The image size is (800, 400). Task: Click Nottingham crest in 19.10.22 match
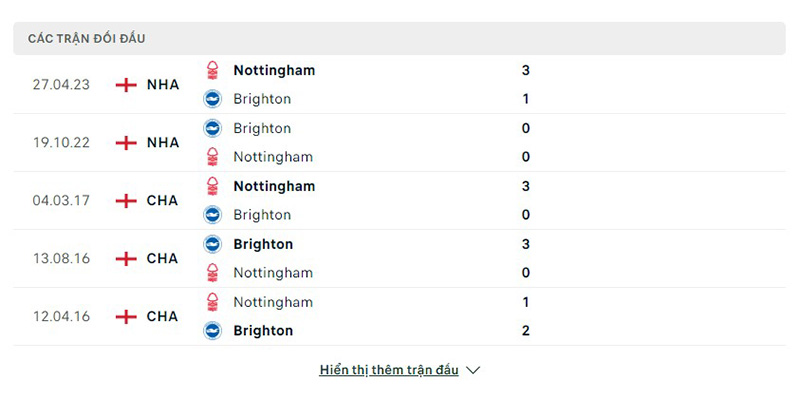pos(212,157)
